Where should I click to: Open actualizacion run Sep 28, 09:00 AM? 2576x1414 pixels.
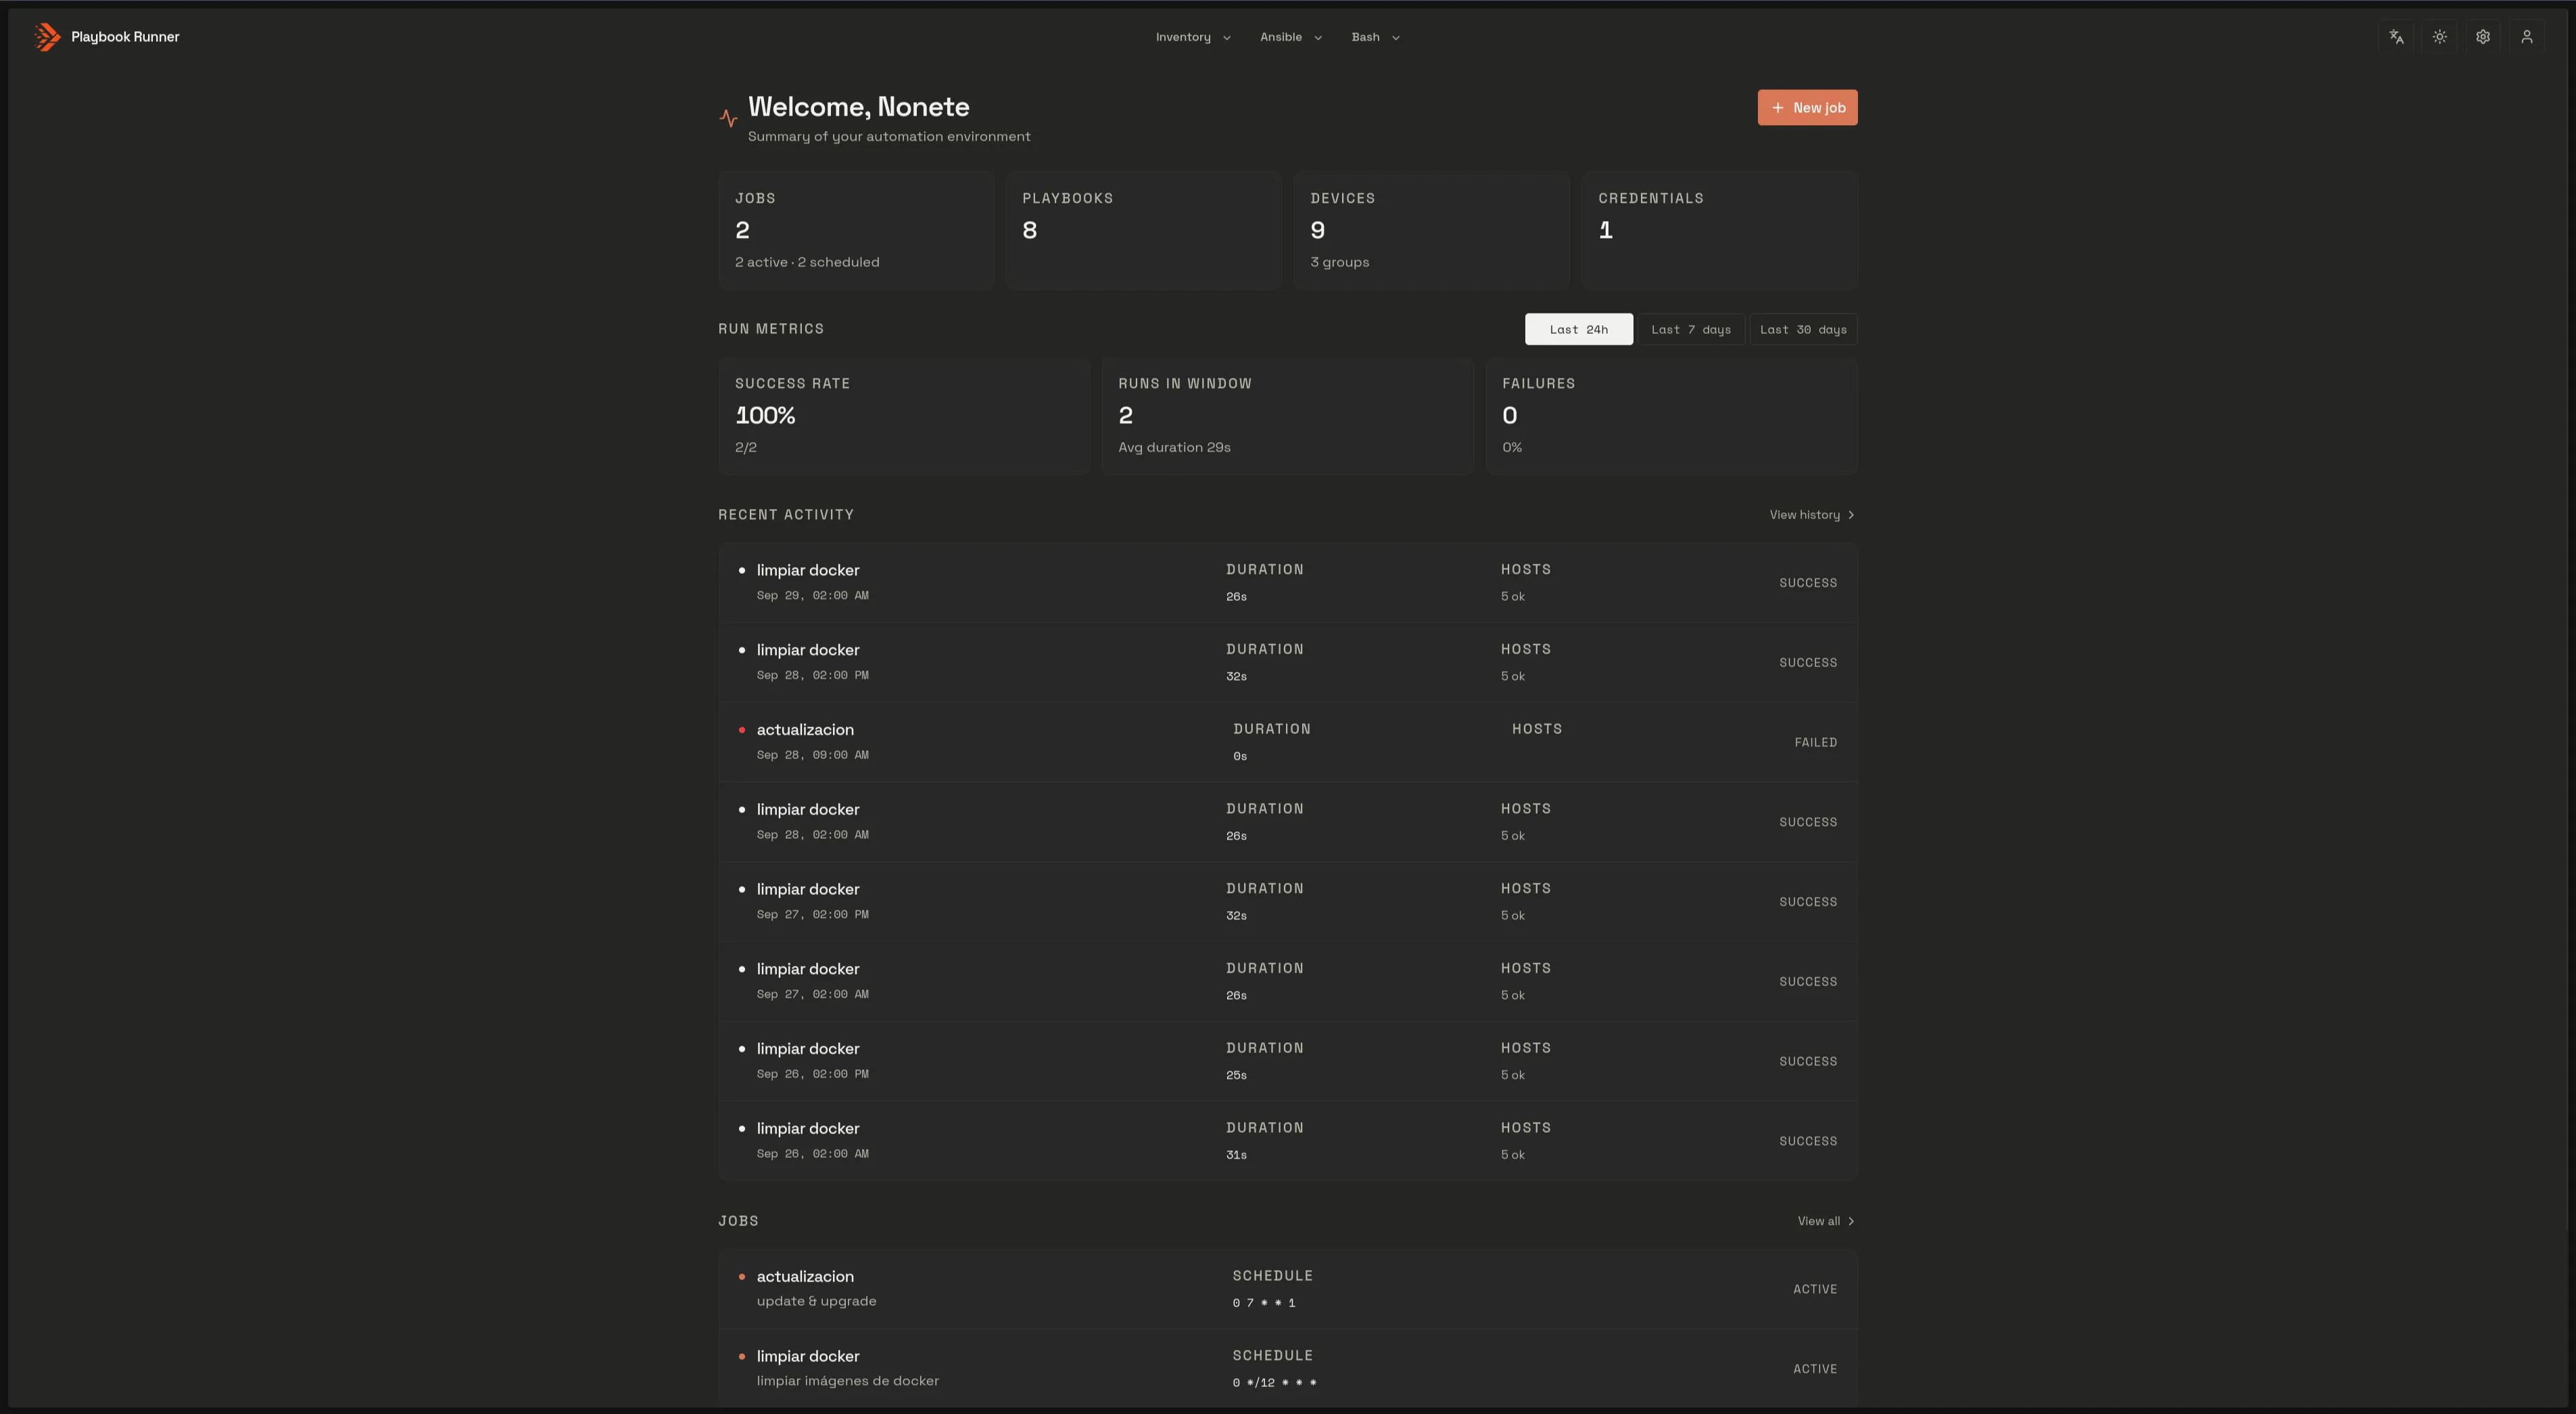(1288, 743)
